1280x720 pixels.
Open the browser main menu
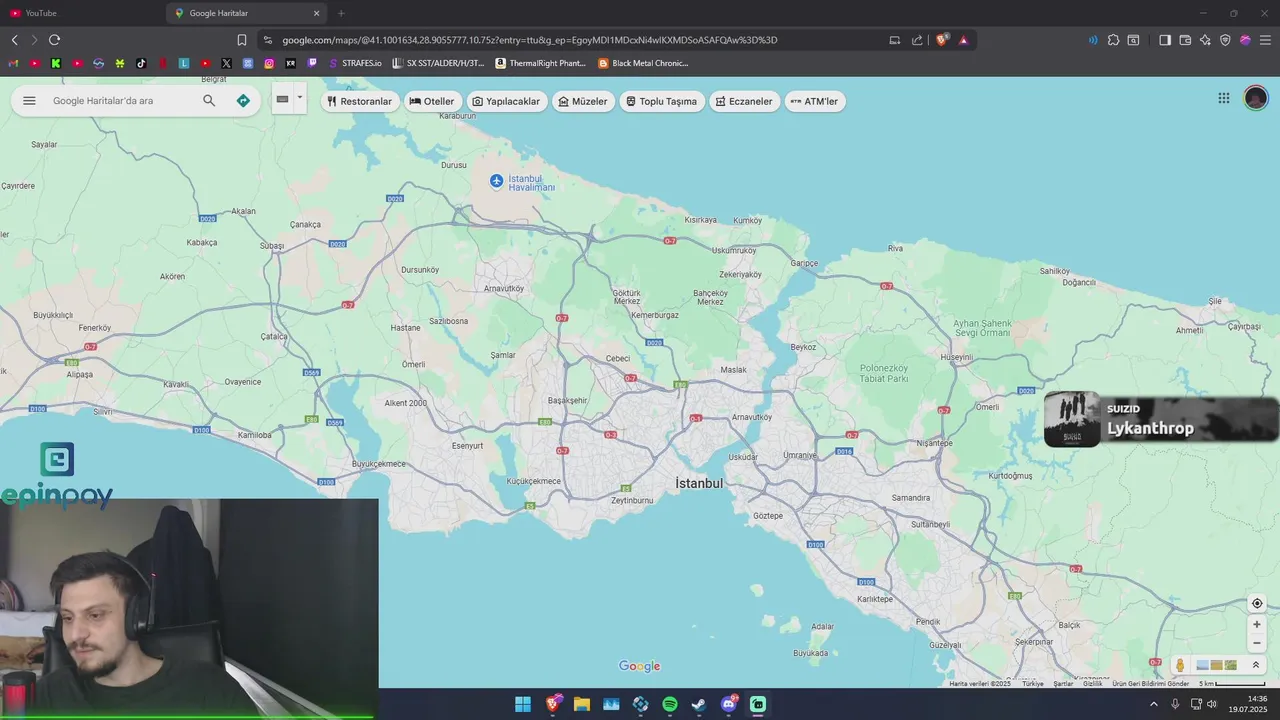[1265, 40]
